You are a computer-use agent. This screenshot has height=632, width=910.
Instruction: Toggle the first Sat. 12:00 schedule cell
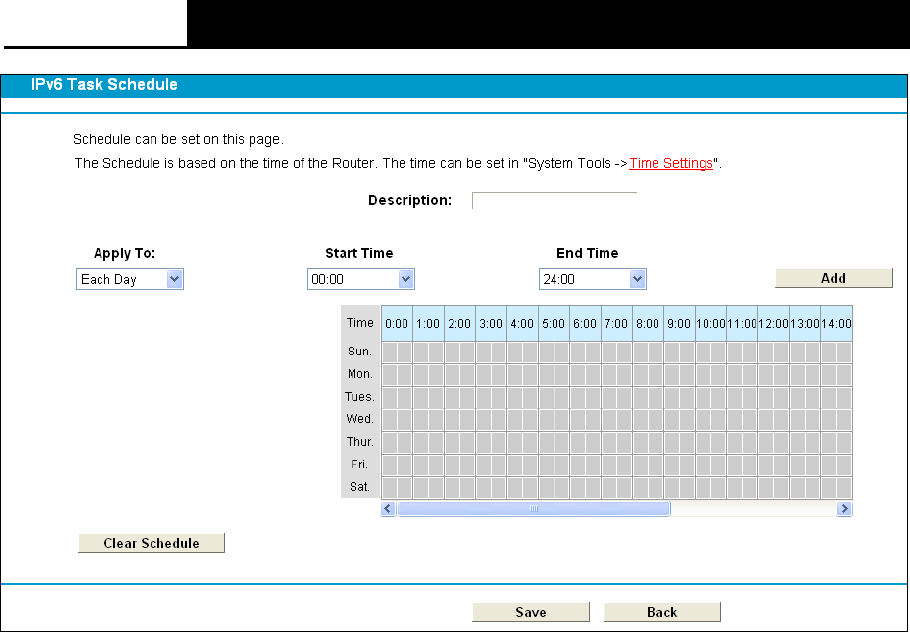coord(765,487)
